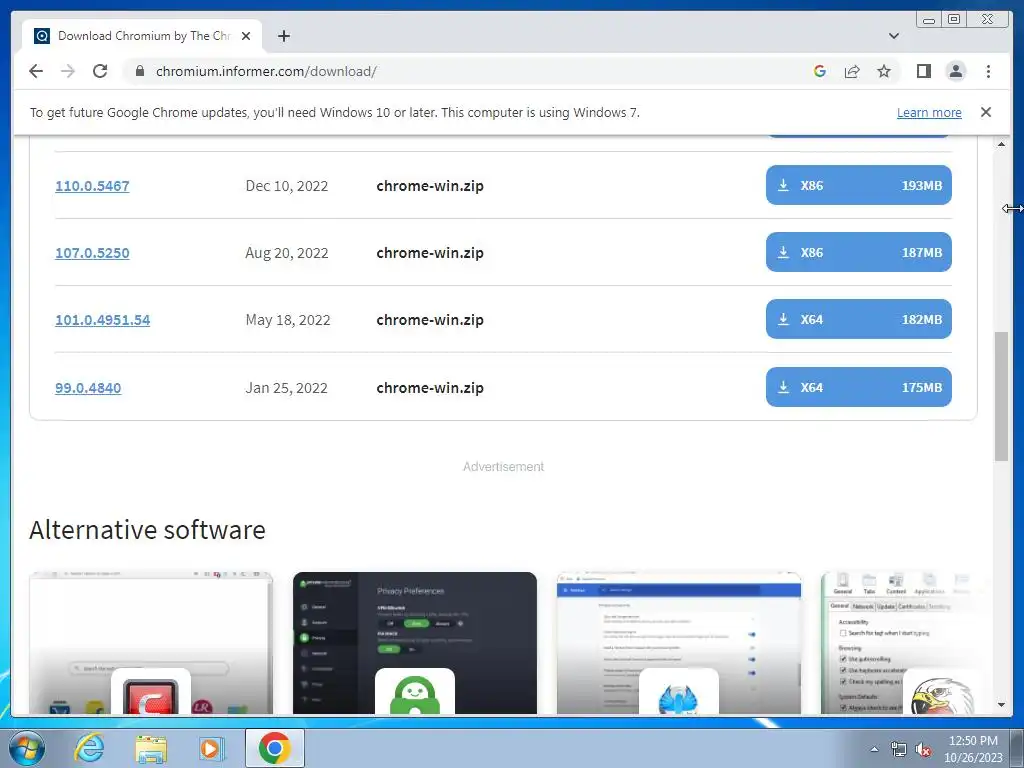Open the first alternative software thumbnail with red icon
This screenshot has height=768, width=1024.
pyautogui.click(x=151, y=643)
